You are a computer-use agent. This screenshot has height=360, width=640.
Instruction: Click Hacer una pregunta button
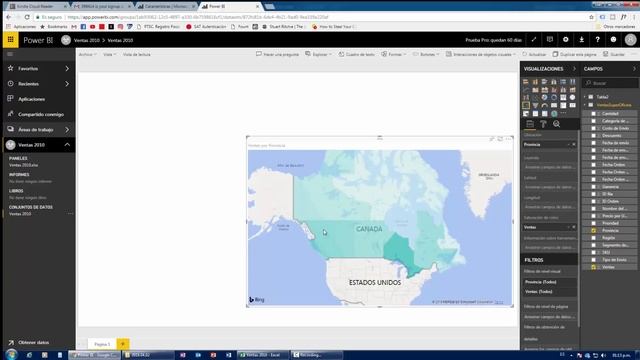pyautogui.click(x=277, y=54)
